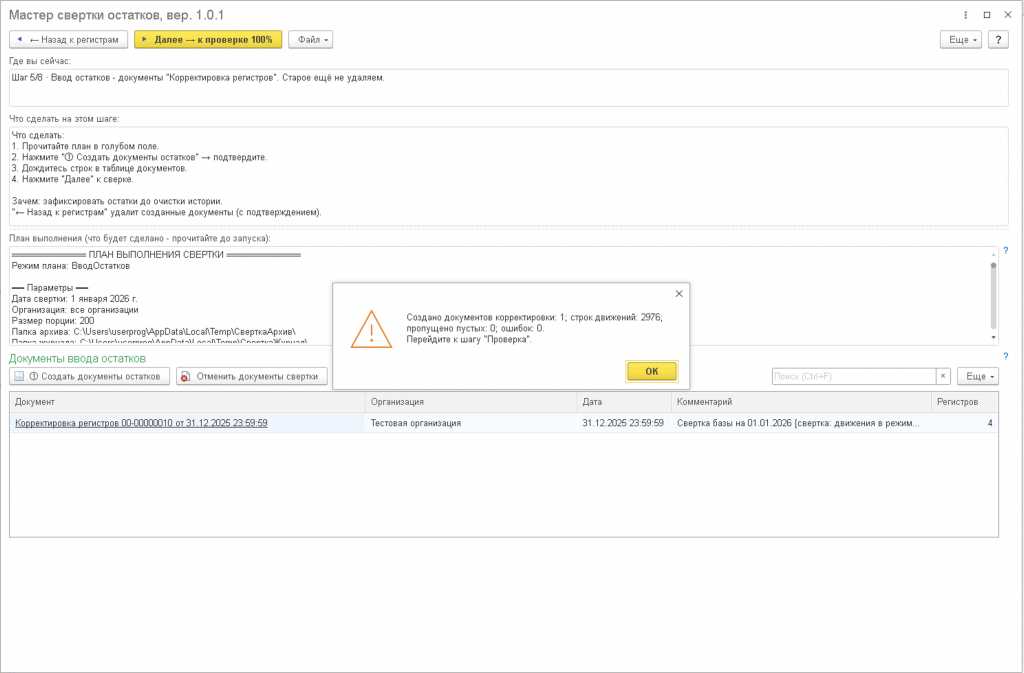This screenshot has height=673, width=1024.
Task: Open the Файл dropdown menu
Action: (x=311, y=40)
